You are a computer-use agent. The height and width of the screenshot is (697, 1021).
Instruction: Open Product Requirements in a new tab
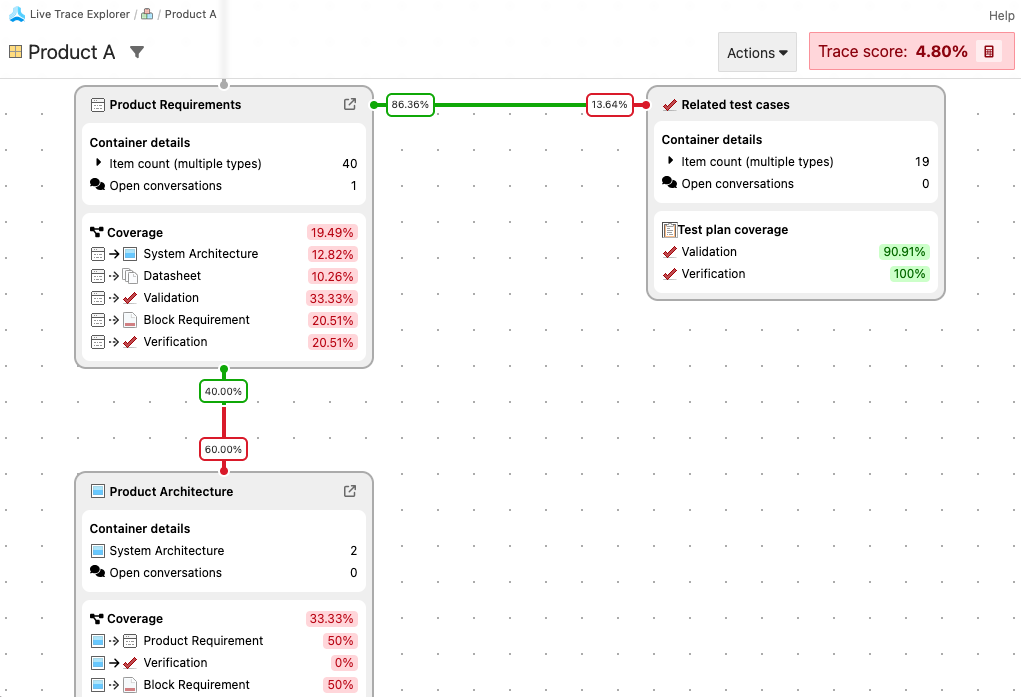click(349, 104)
